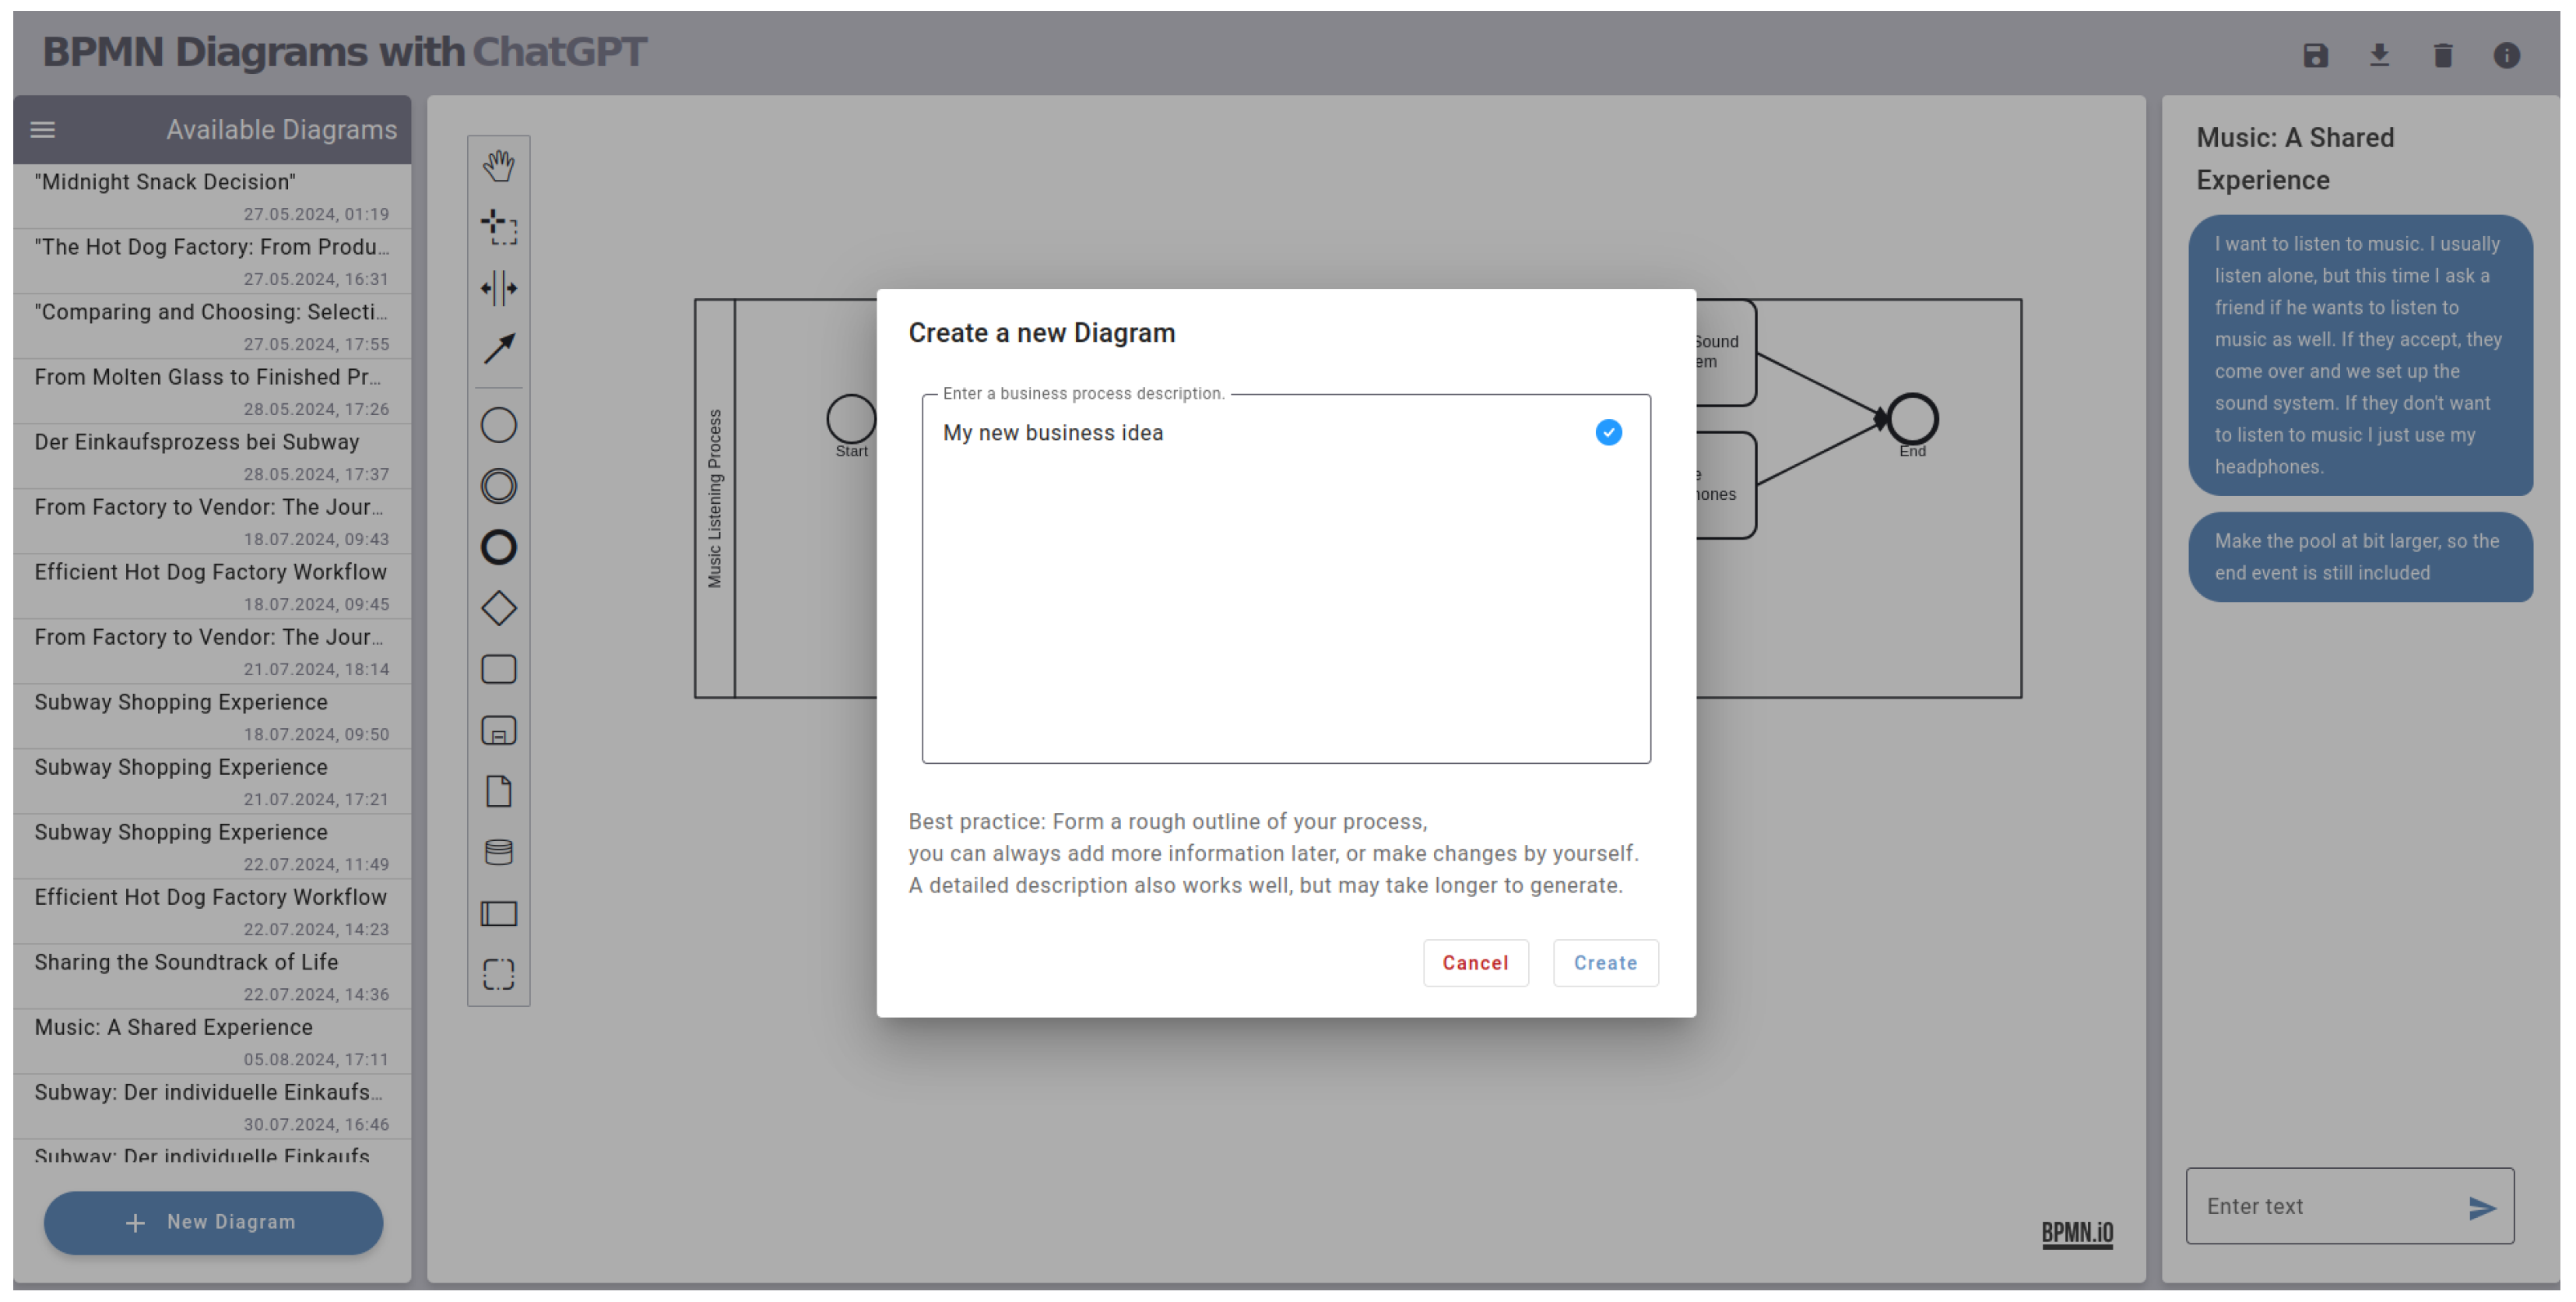The image size is (2576, 1302).
Task: Select the gateway diamond shape
Action: (498, 608)
